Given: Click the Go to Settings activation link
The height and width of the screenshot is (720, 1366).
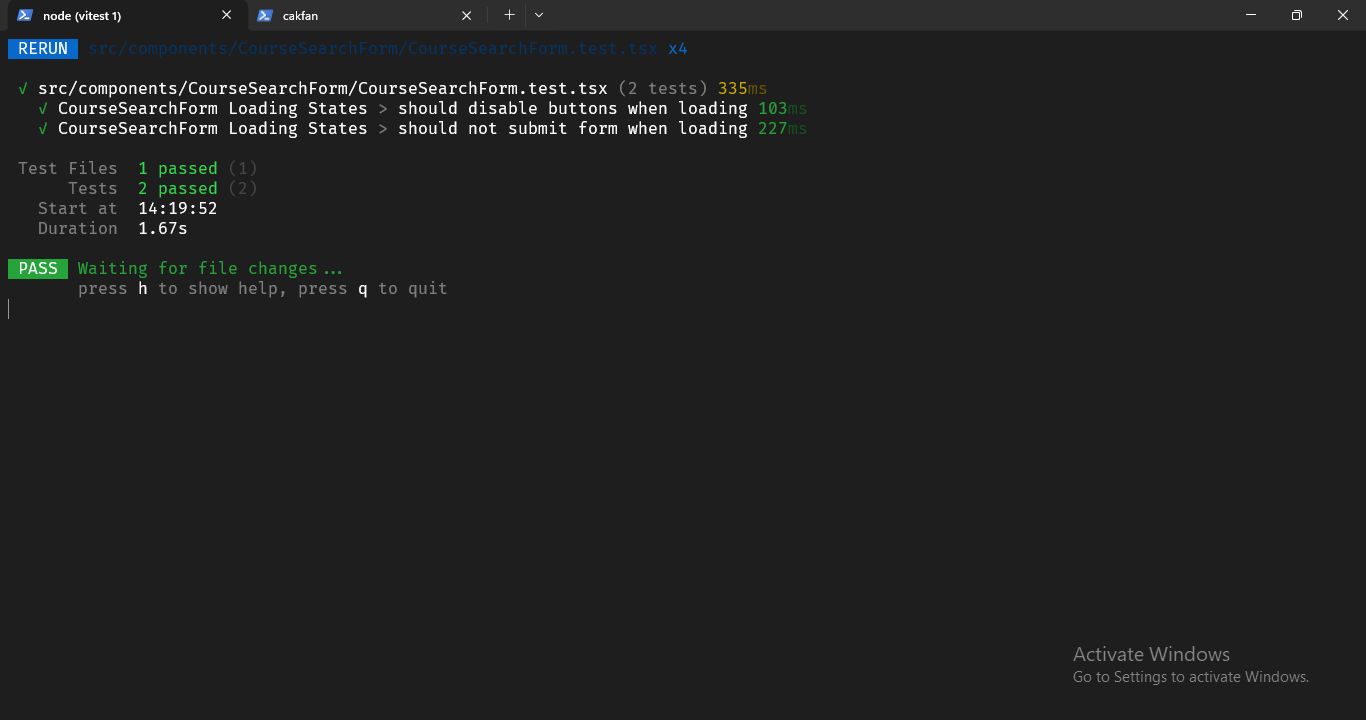Looking at the screenshot, I should [1190, 676].
